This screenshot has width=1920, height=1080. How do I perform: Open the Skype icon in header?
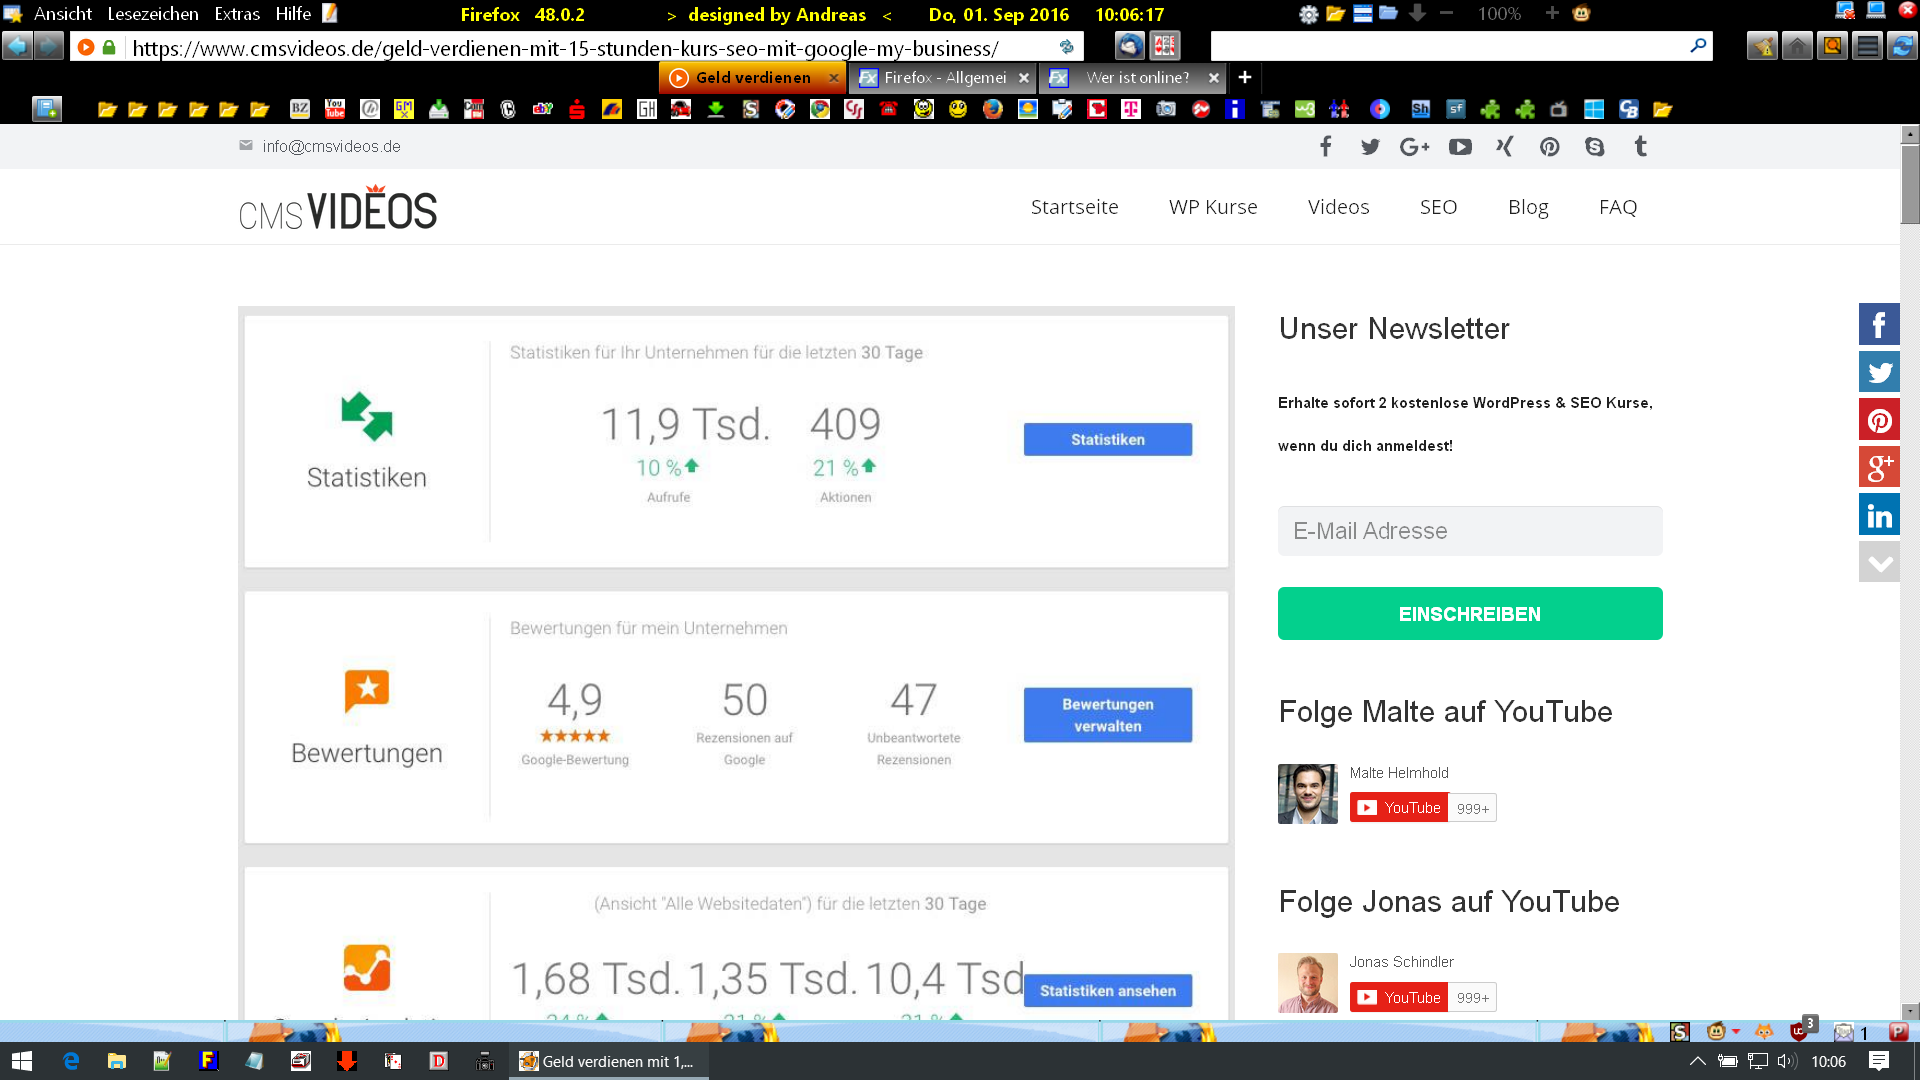point(1594,147)
